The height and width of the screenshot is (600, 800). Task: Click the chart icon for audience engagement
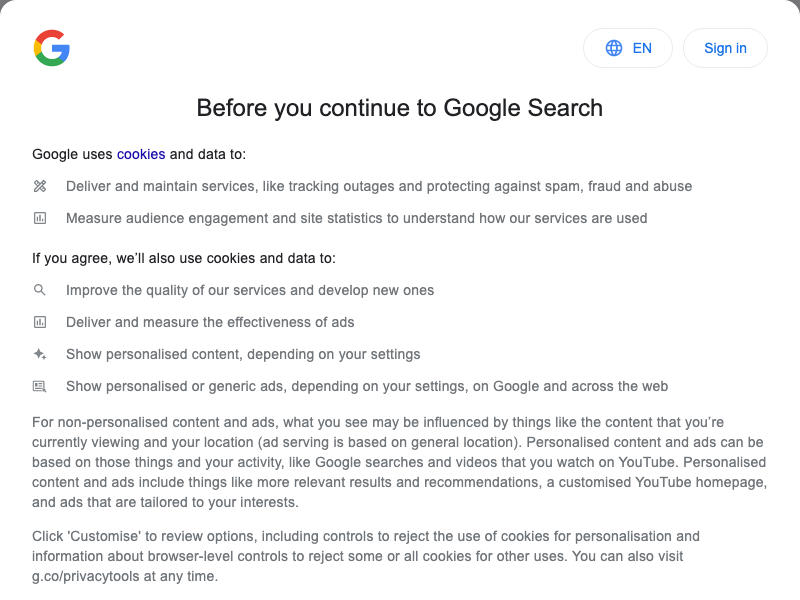coord(40,218)
